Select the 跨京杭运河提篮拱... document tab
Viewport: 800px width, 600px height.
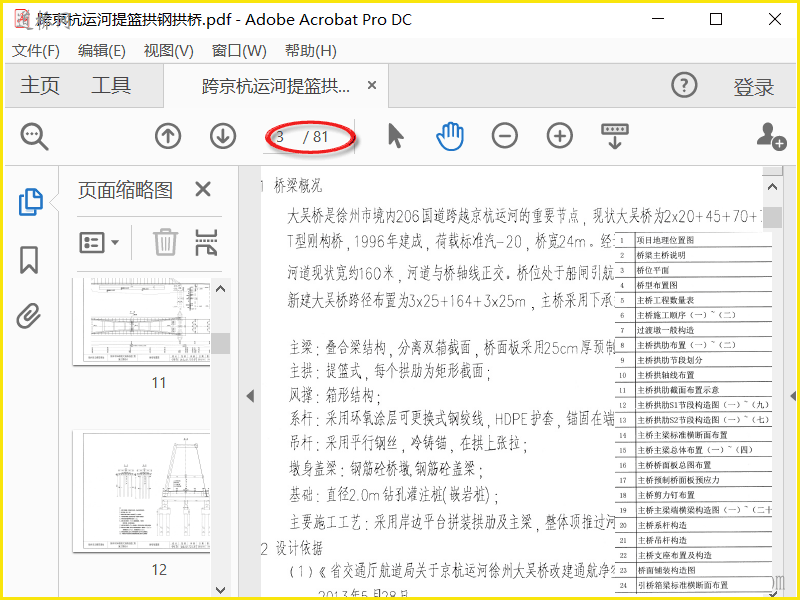[x=276, y=86]
